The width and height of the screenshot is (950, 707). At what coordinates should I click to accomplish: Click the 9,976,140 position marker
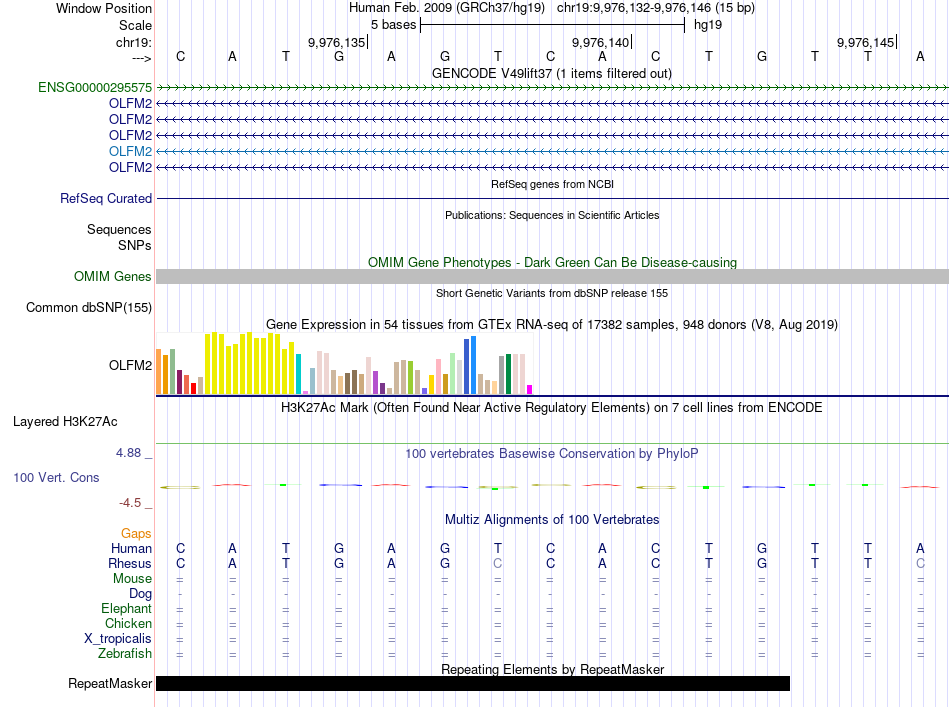point(601,42)
